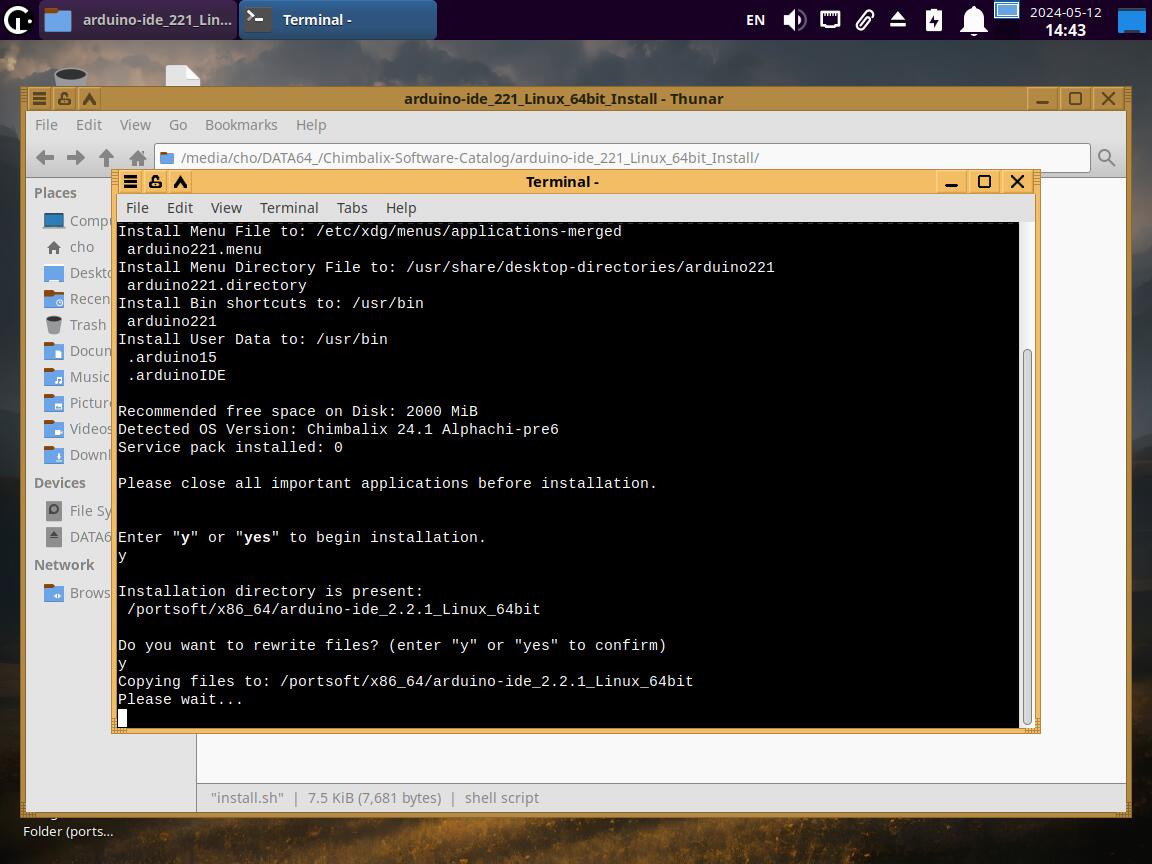Select DATA64 device in sidebar

click(x=76, y=537)
